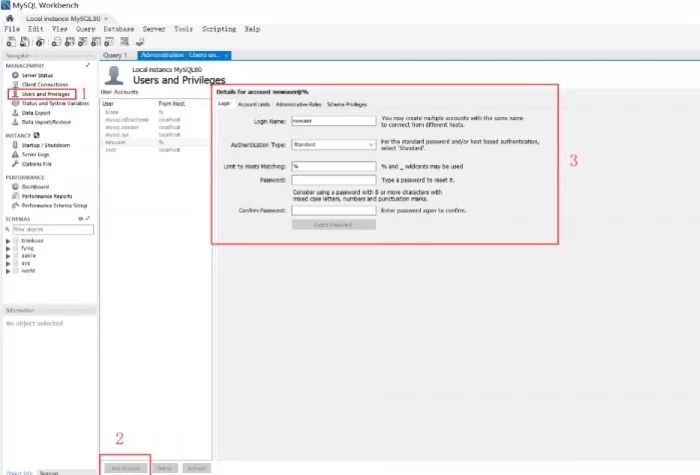This screenshot has width=700, height=475.
Task: Open Server Logs under Instance
Action: click(x=35, y=154)
